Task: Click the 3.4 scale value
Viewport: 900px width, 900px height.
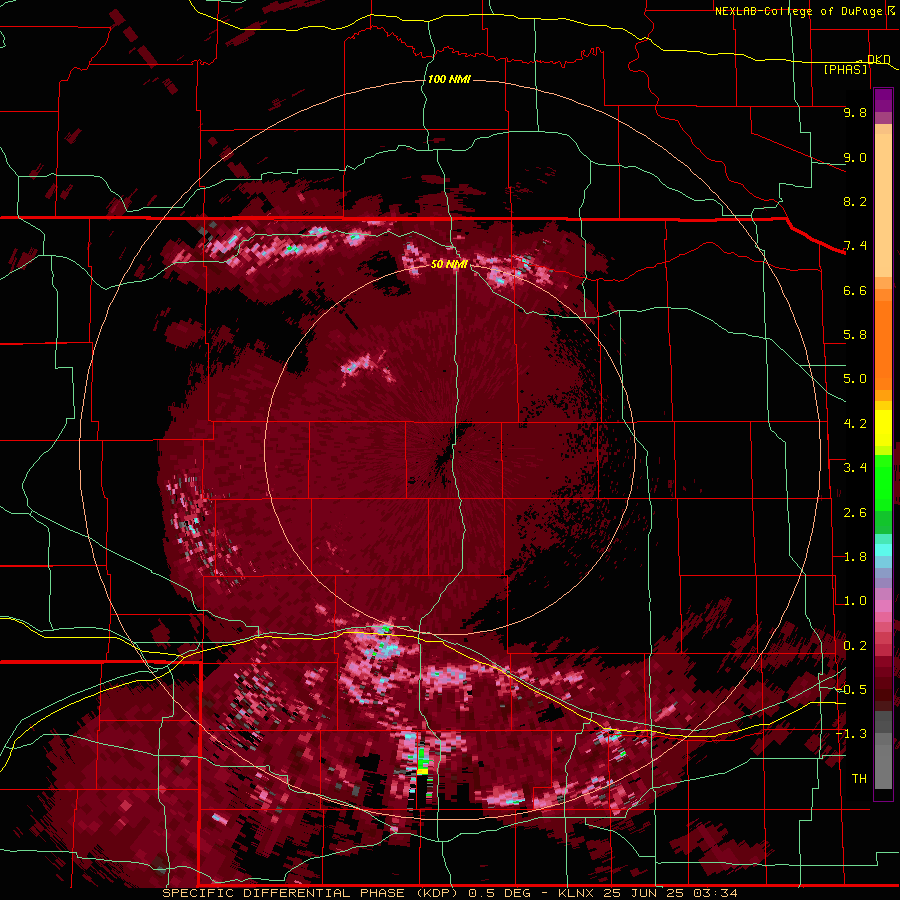Action: point(855,468)
